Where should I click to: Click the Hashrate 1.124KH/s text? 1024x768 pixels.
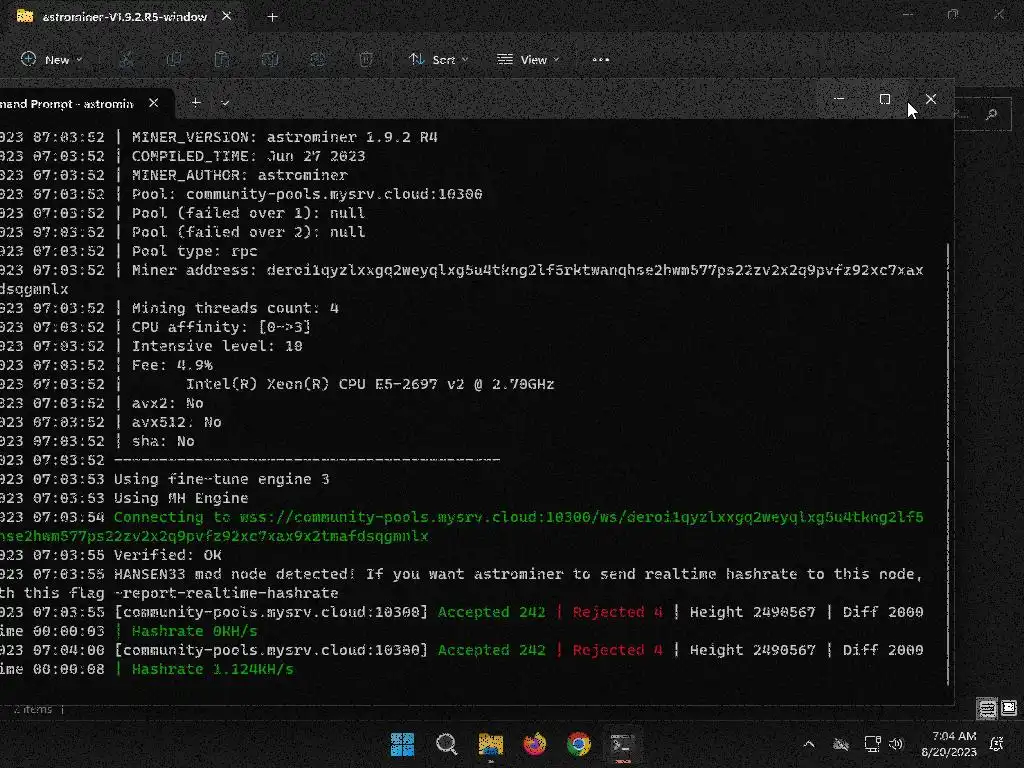213,669
